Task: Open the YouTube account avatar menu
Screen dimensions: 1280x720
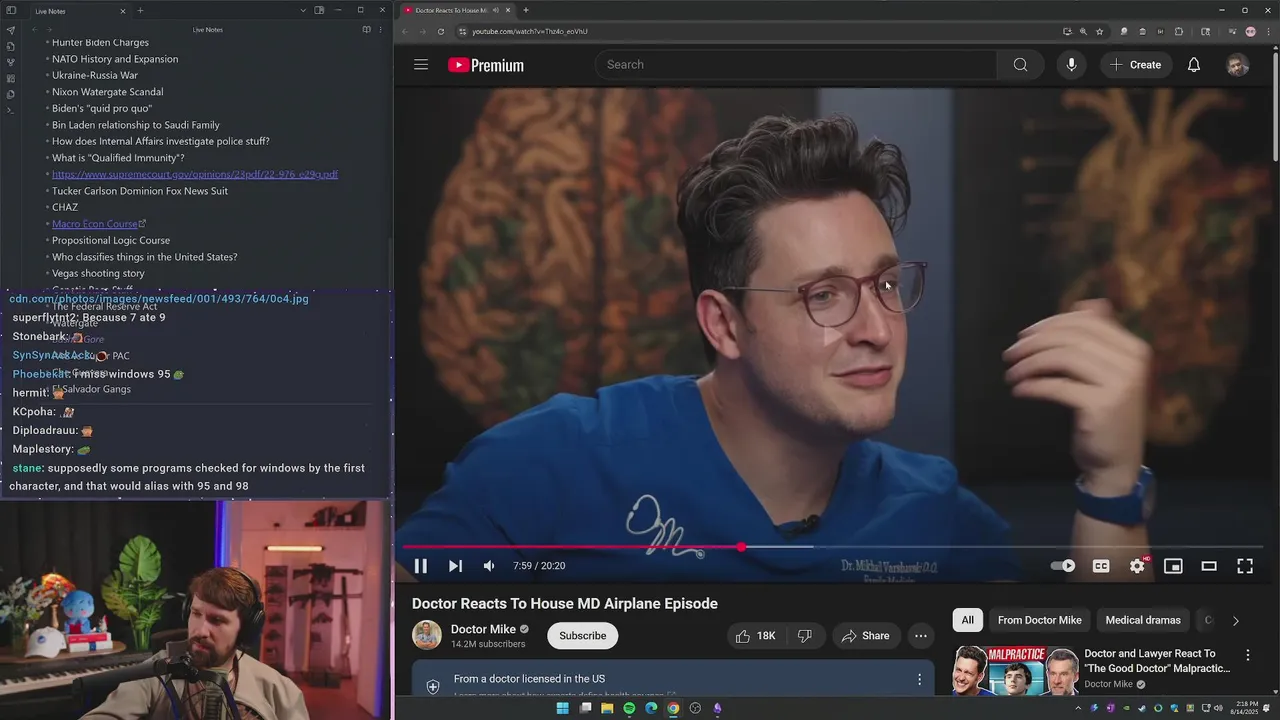Action: point(1238,65)
